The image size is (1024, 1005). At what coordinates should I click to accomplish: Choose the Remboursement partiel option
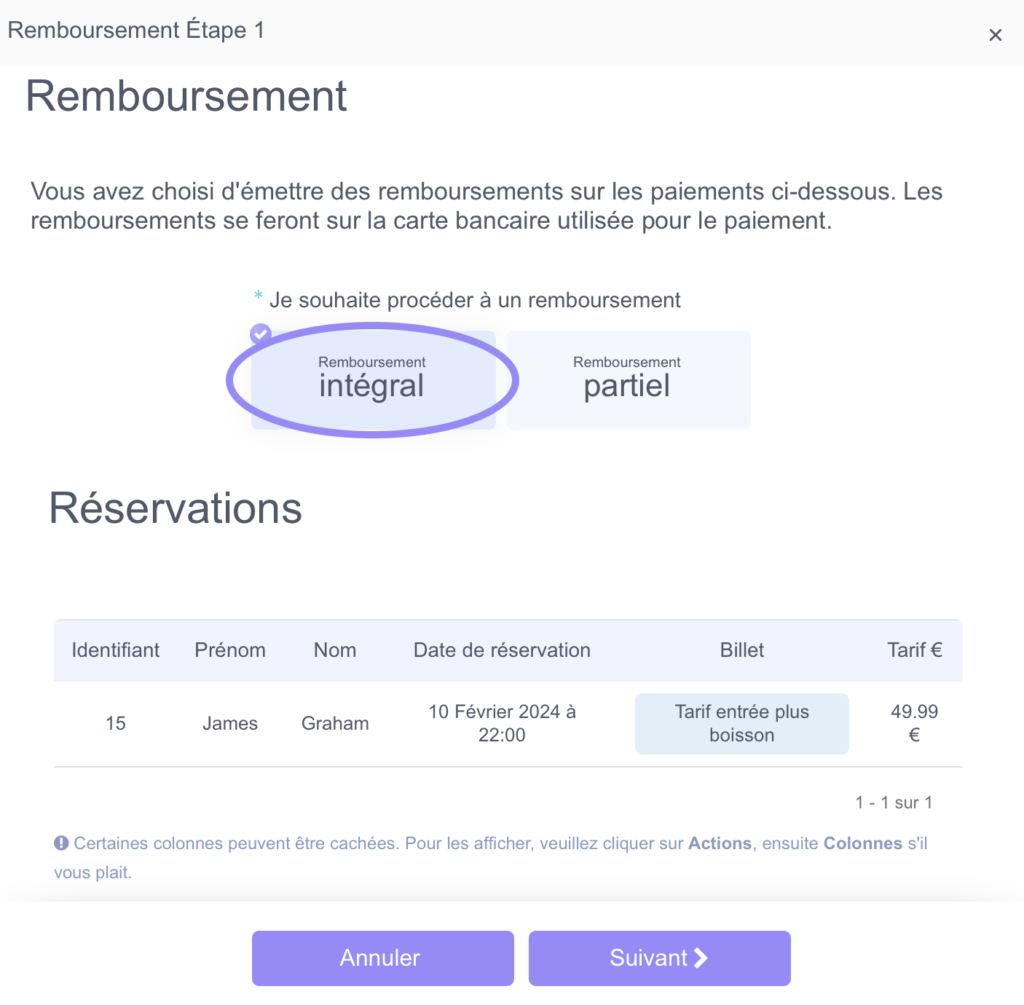coord(628,380)
